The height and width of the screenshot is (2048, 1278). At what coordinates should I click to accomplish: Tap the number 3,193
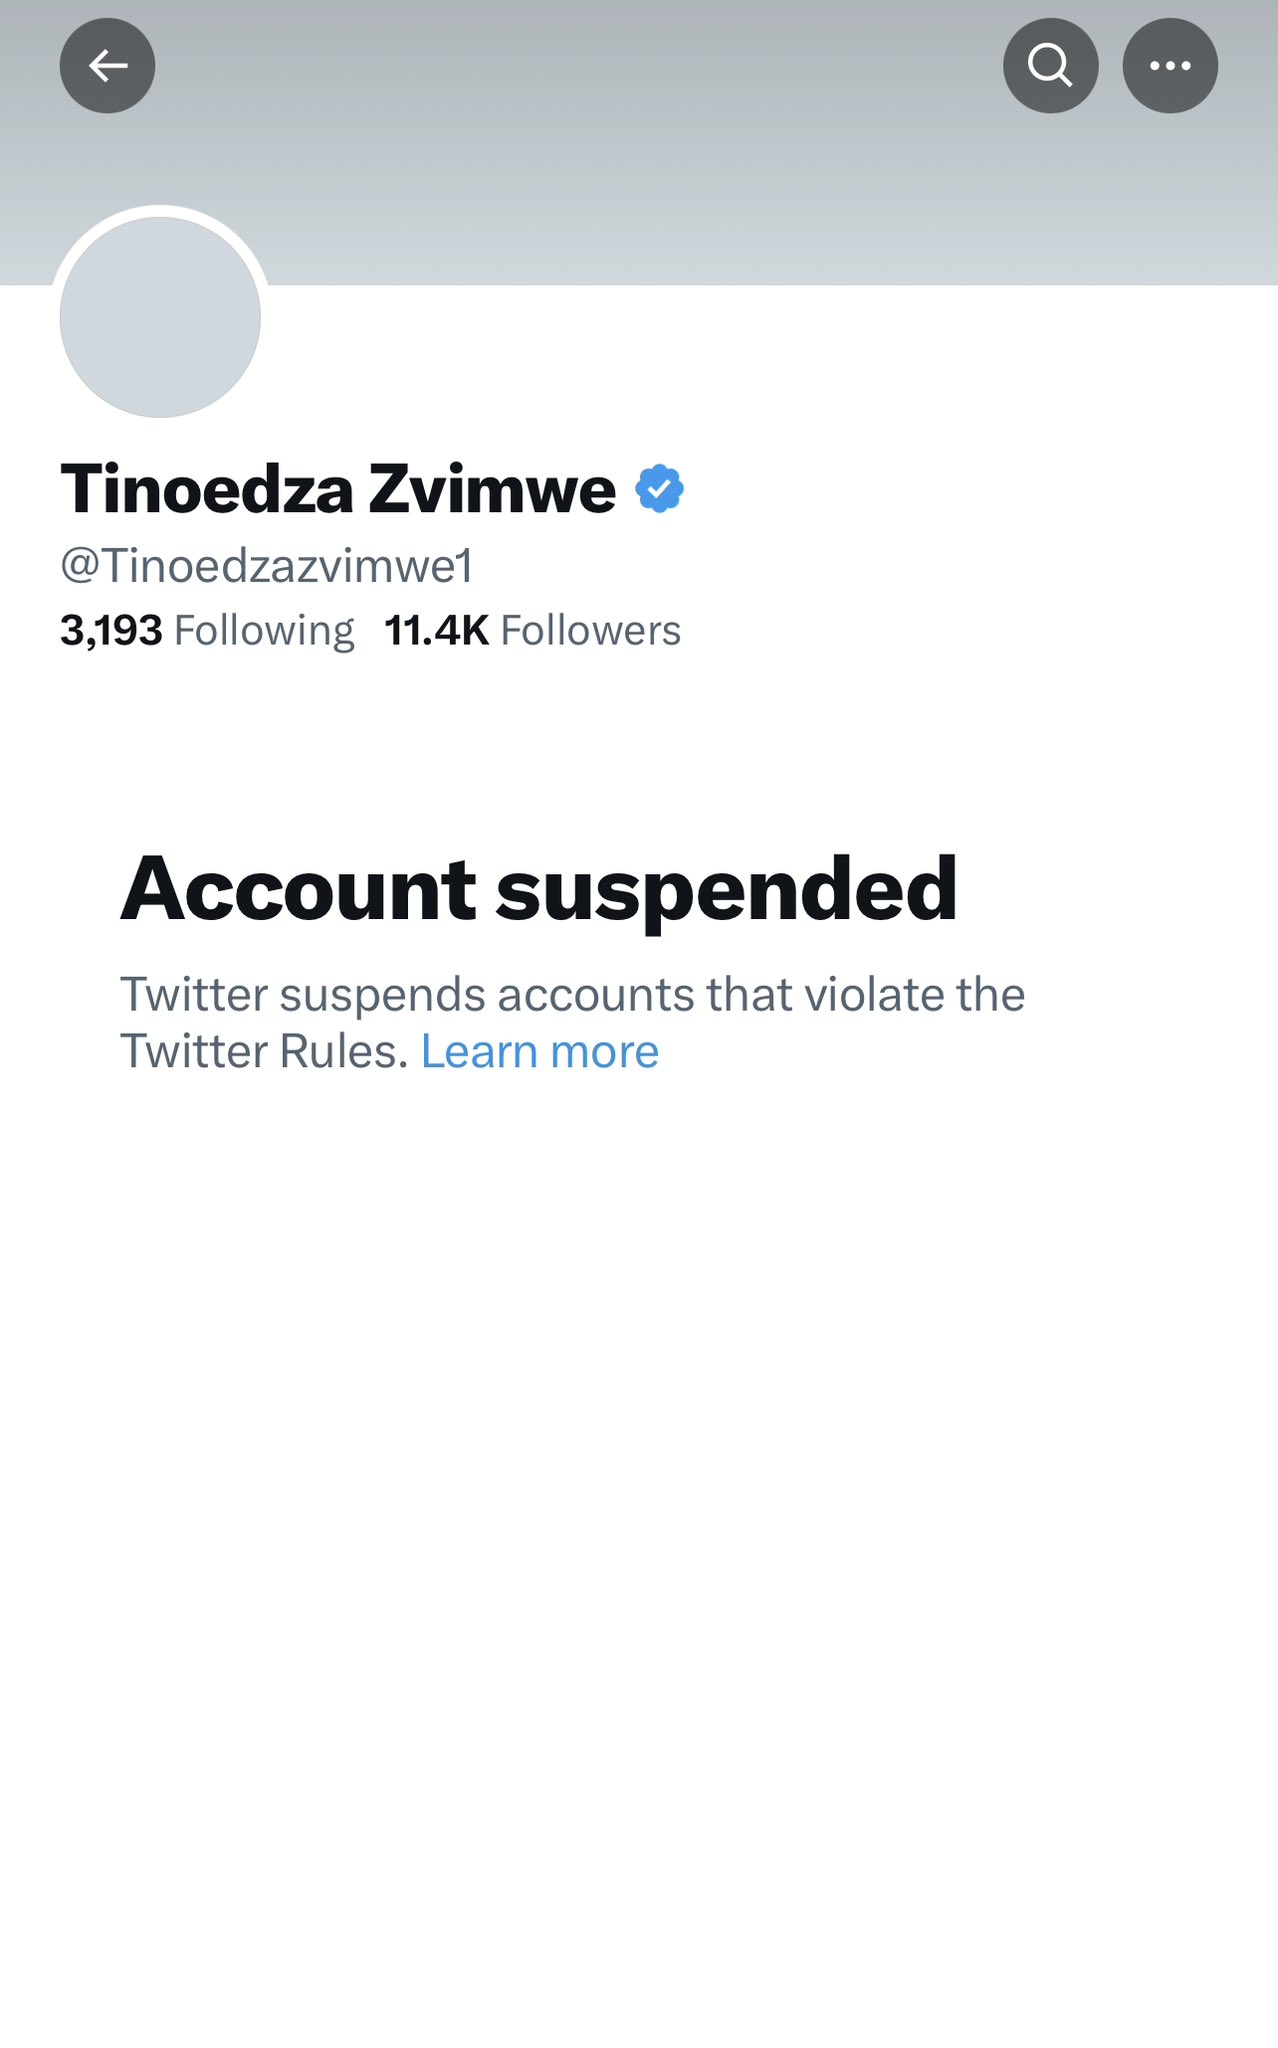[111, 631]
